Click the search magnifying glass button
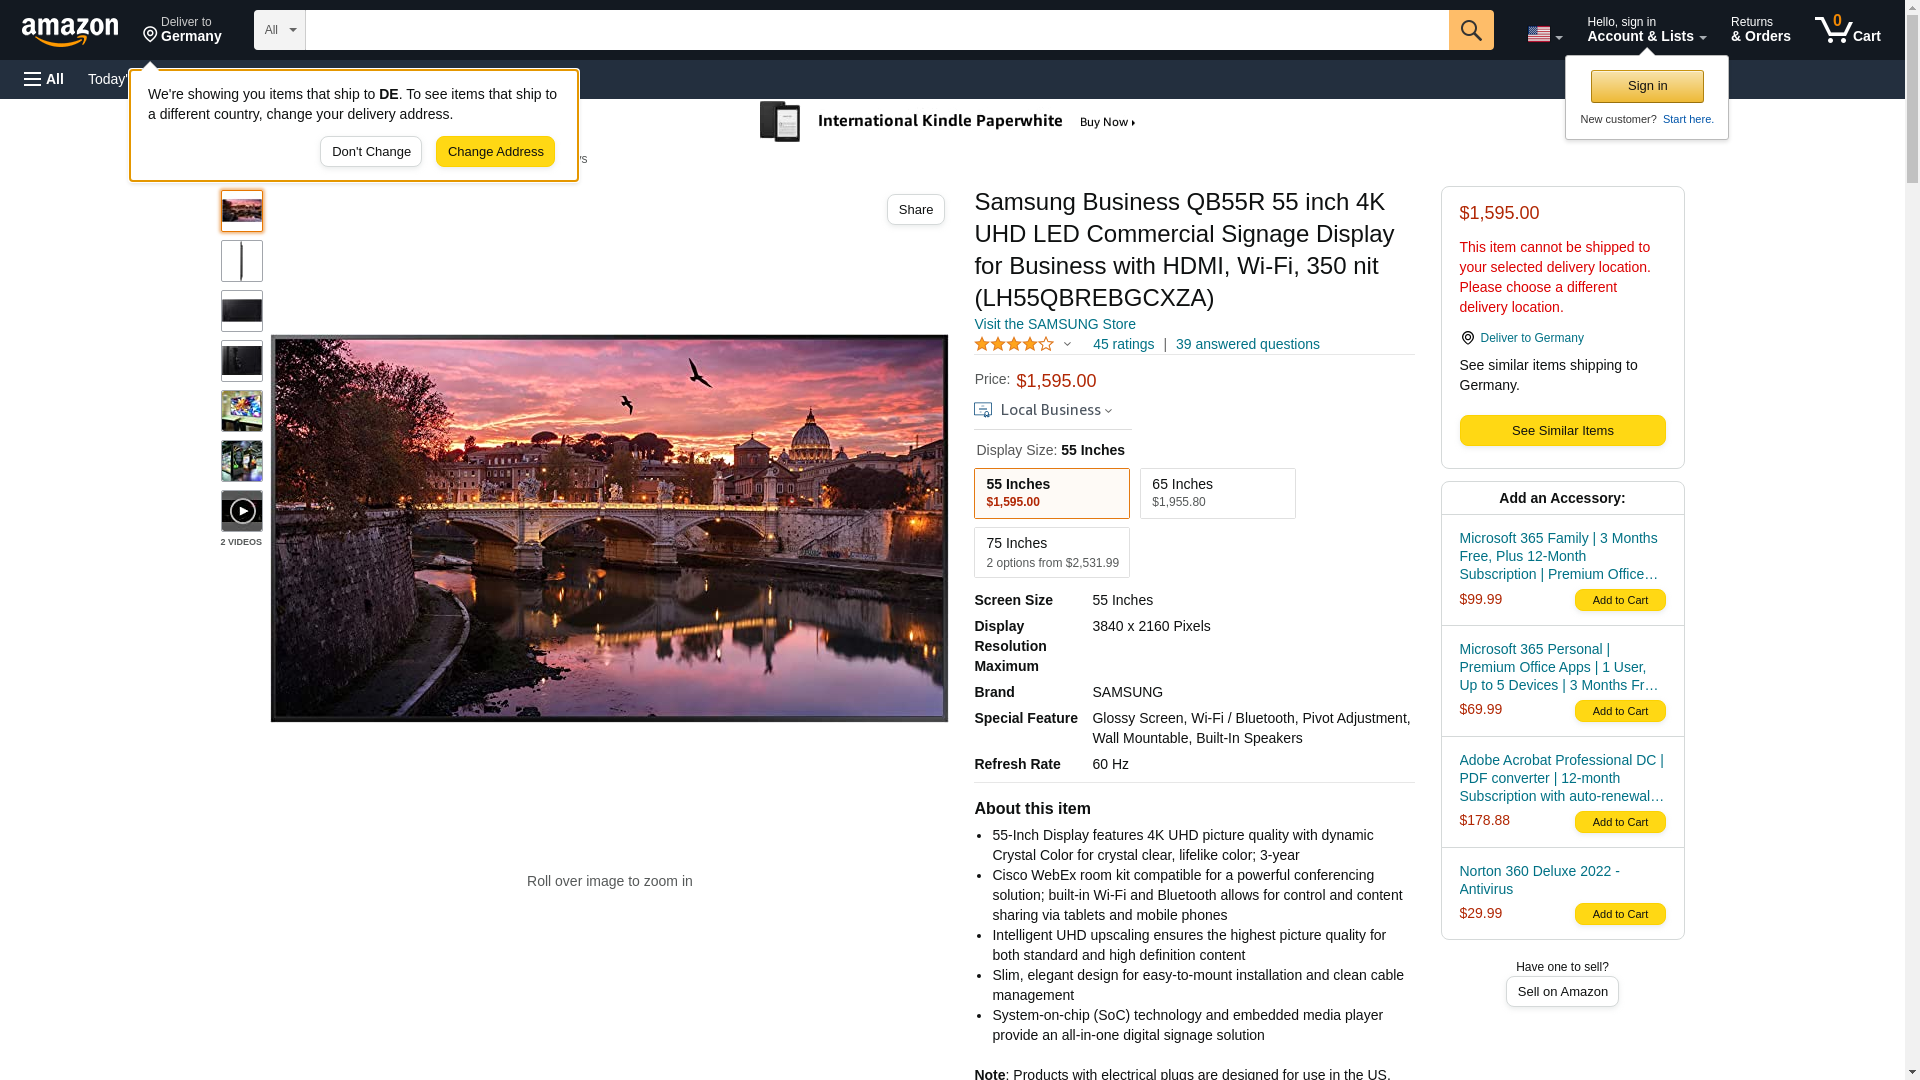Viewport: 1920px width, 1080px height. (1470, 30)
